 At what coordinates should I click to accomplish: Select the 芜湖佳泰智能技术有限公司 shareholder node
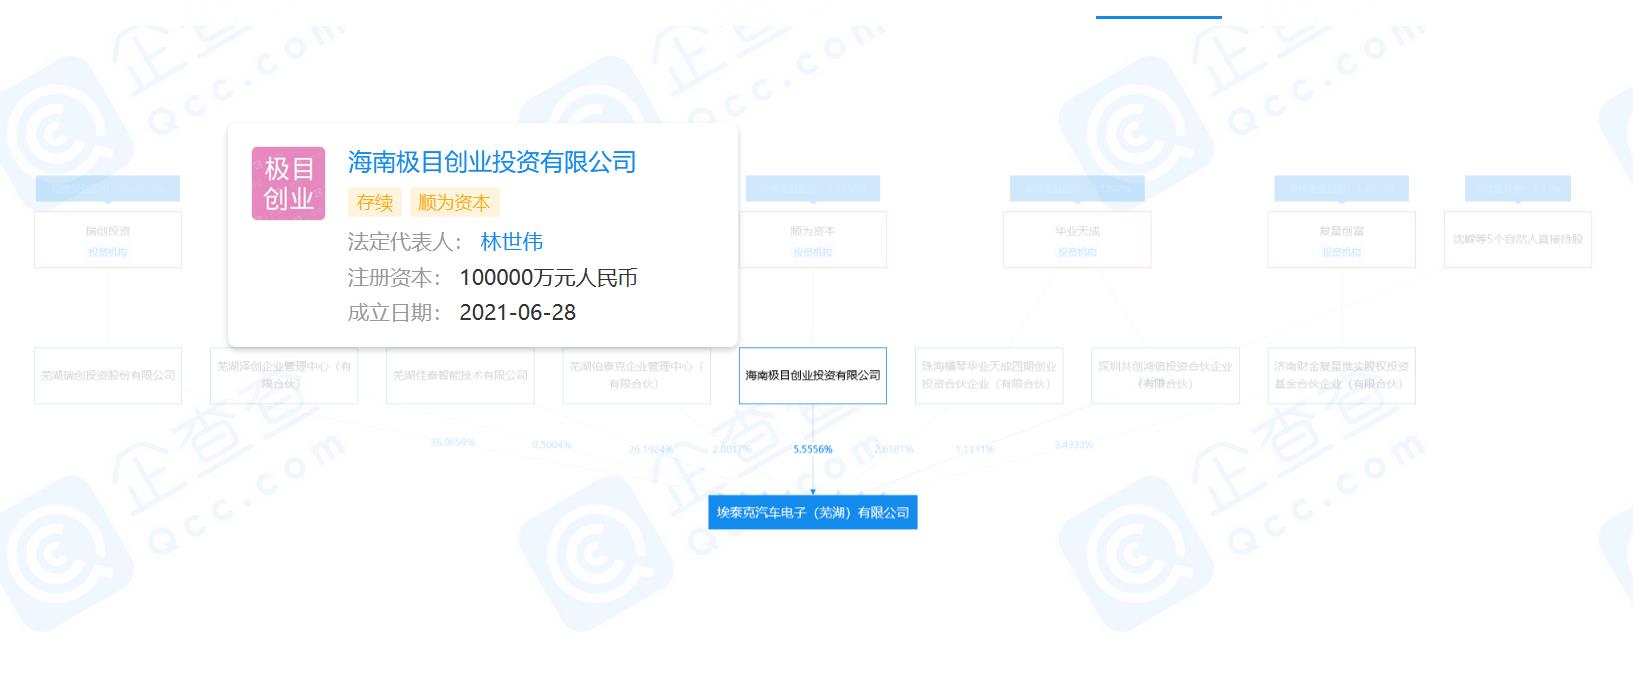(x=460, y=375)
